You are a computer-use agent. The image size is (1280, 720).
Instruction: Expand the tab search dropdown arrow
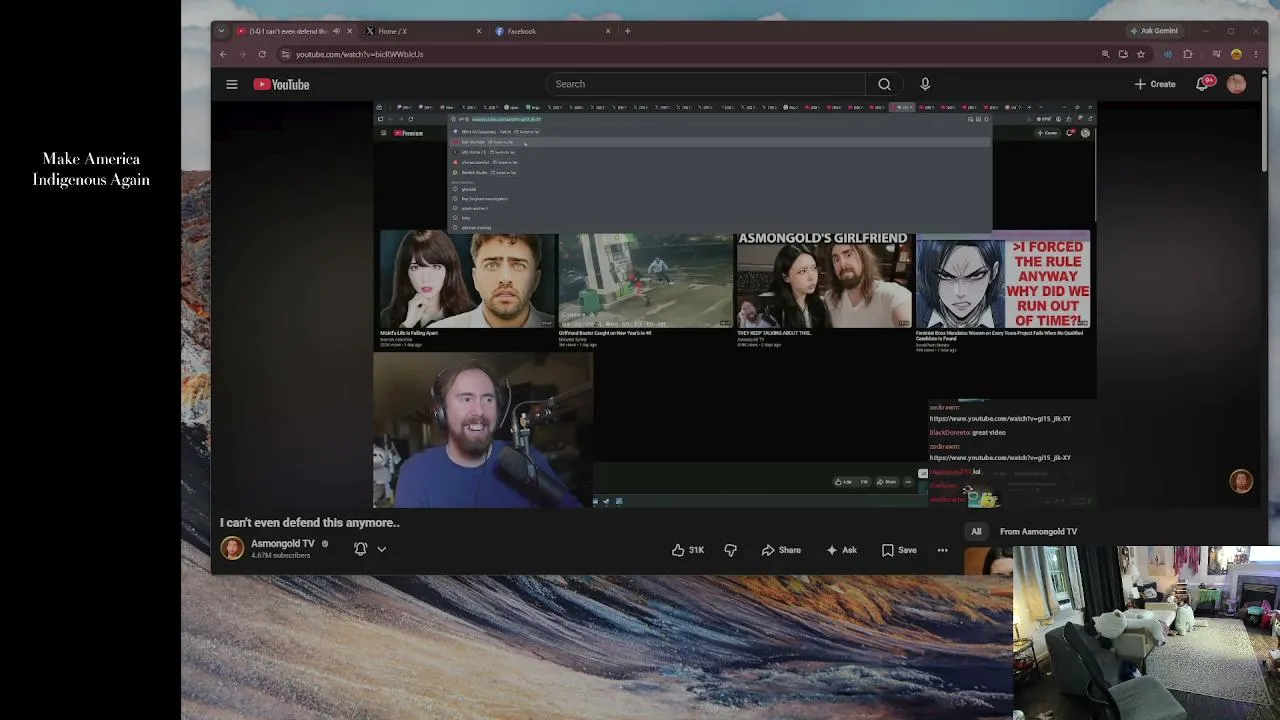point(221,31)
